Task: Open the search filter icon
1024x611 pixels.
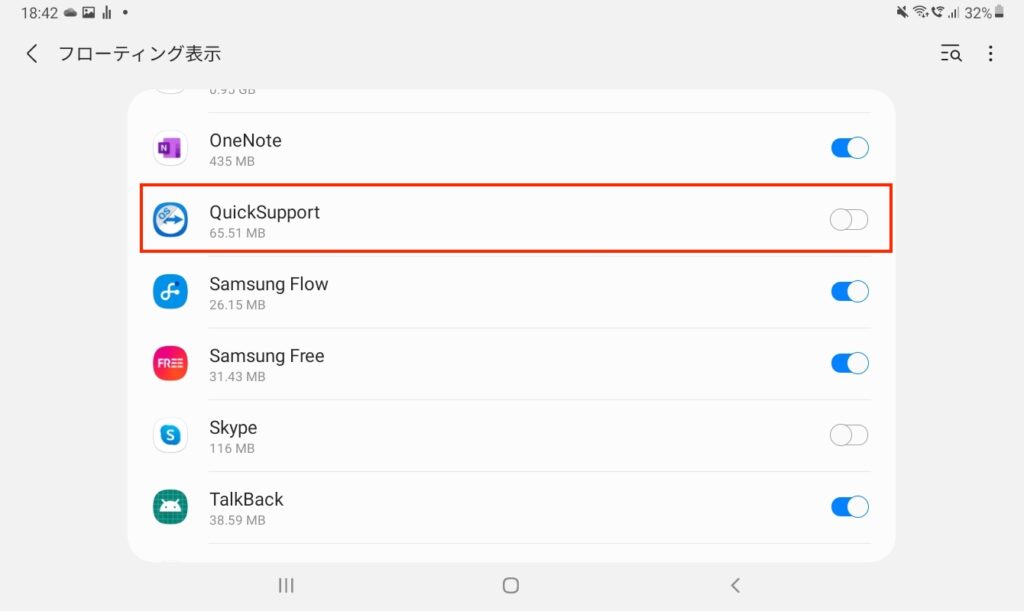Action: pyautogui.click(x=951, y=54)
